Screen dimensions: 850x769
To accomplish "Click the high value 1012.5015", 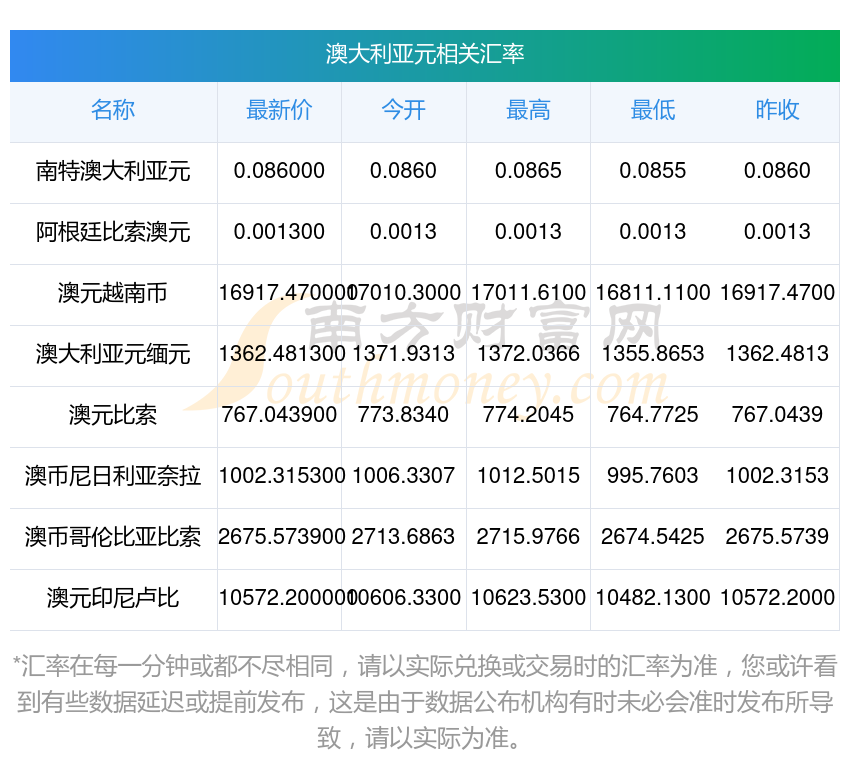I will tap(529, 475).
